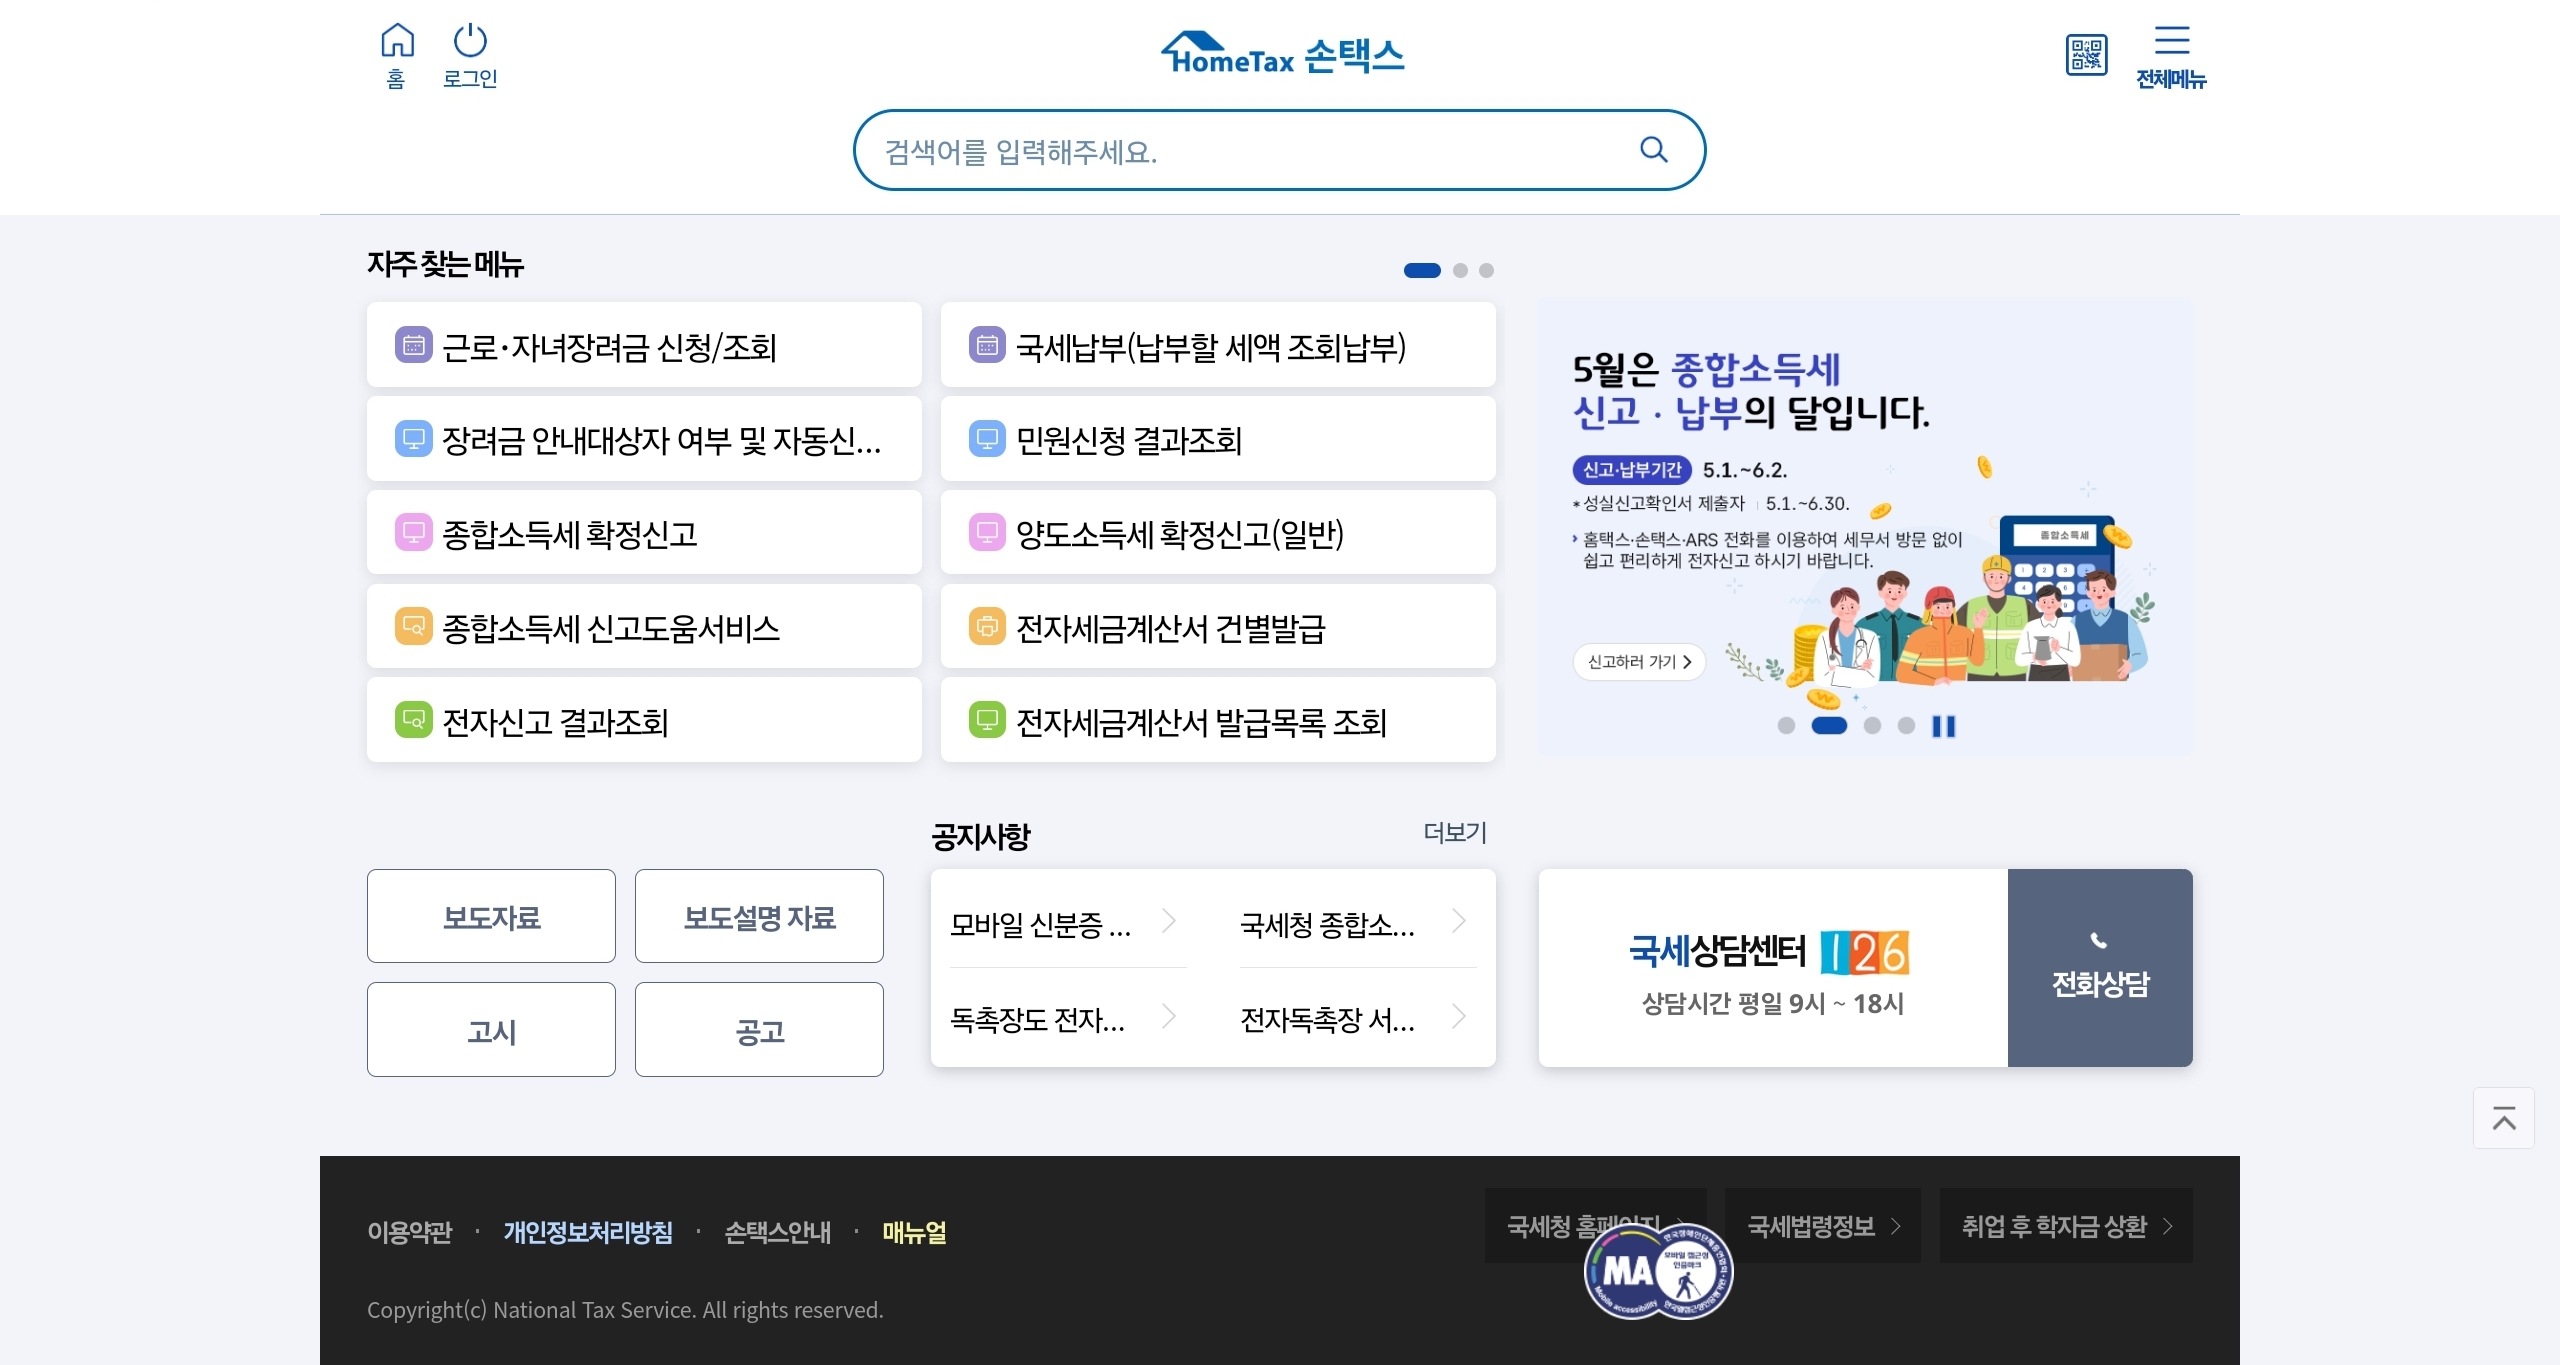
Task: Click 더보기 next to 공지사항
Action: tap(1455, 832)
